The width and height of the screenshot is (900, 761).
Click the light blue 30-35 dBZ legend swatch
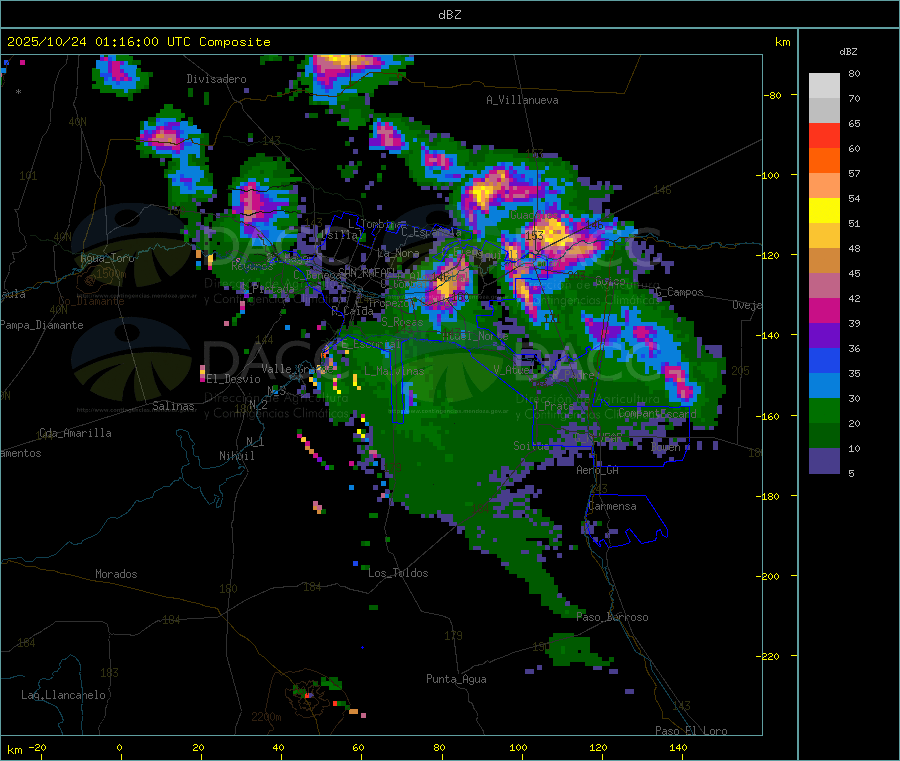point(824,386)
